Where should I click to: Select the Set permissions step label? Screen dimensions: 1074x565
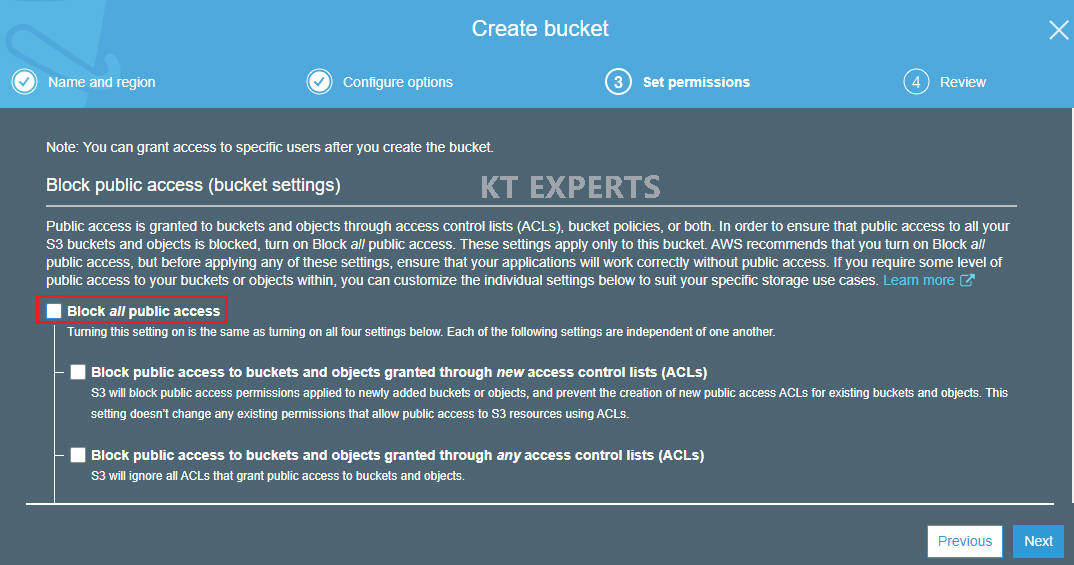tap(696, 82)
